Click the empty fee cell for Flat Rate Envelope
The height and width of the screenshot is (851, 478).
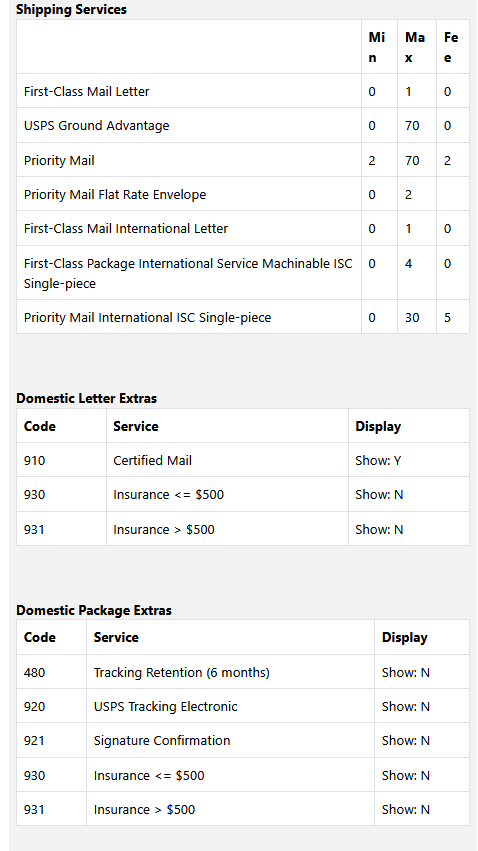coord(452,194)
